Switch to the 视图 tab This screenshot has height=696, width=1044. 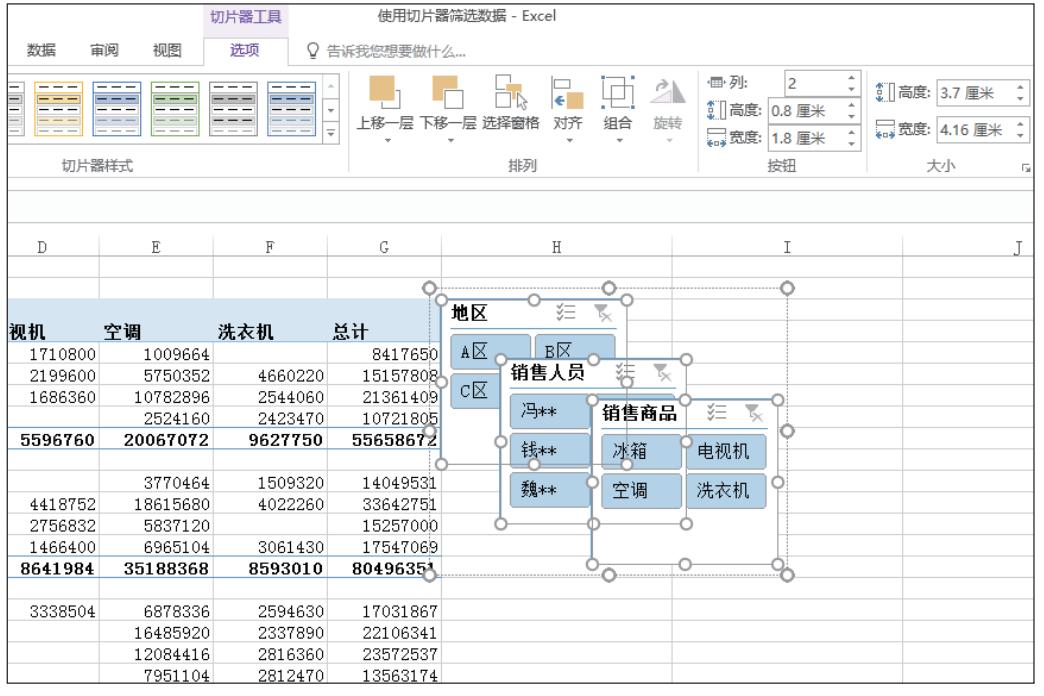tap(166, 50)
